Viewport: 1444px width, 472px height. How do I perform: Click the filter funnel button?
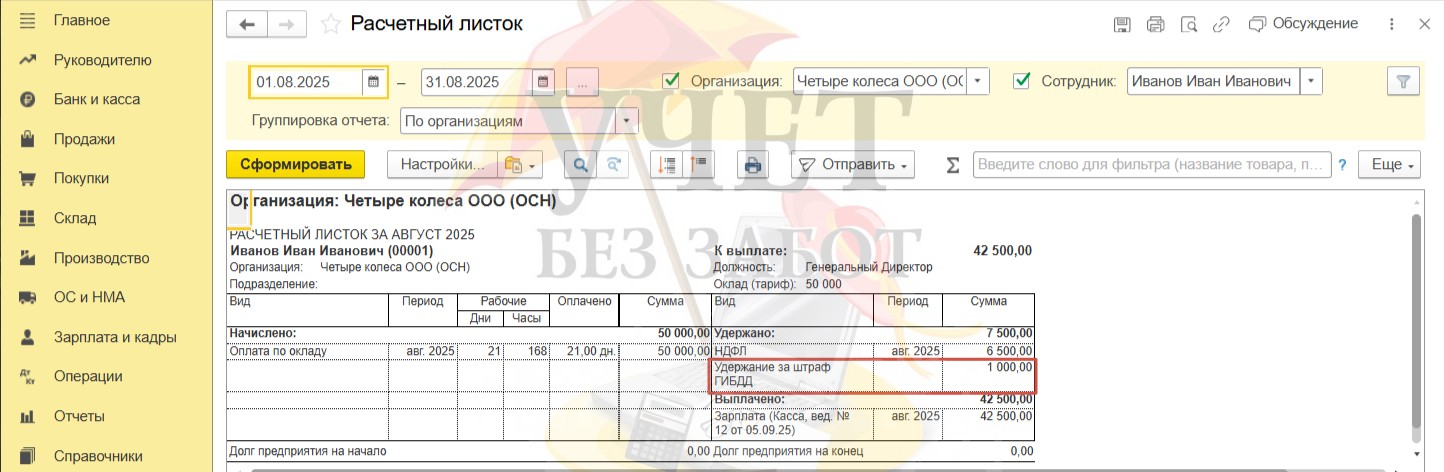click(x=1403, y=81)
